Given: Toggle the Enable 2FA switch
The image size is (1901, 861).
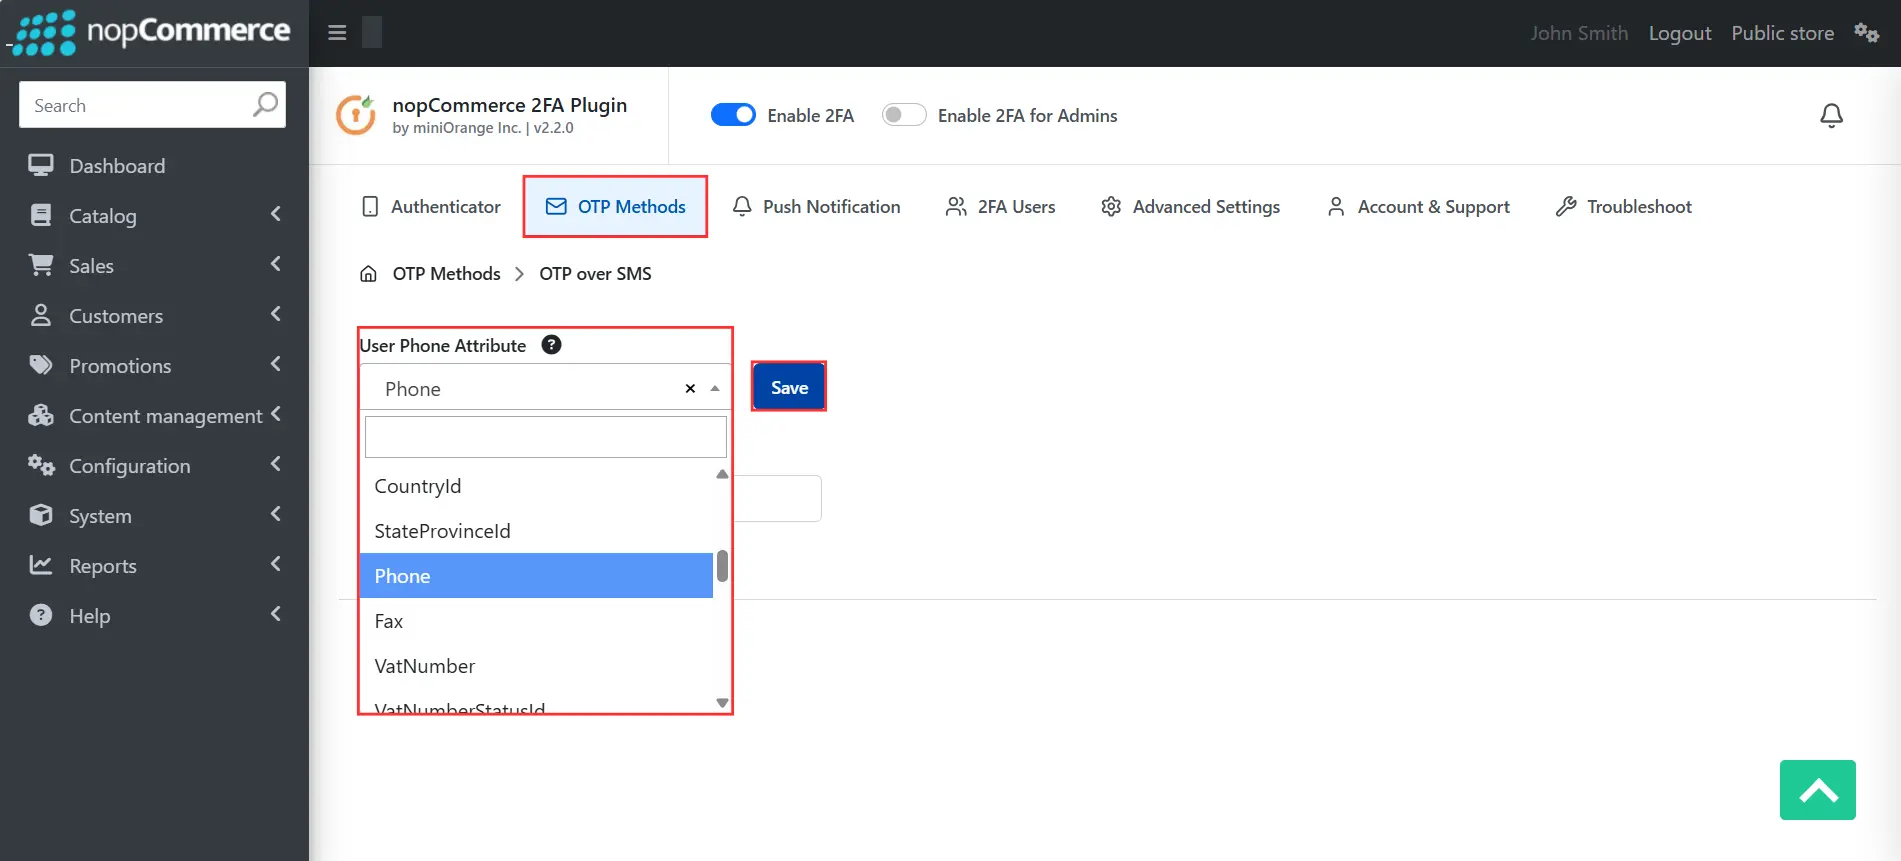Looking at the screenshot, I should pyautogui.click(x=733, y=115).
